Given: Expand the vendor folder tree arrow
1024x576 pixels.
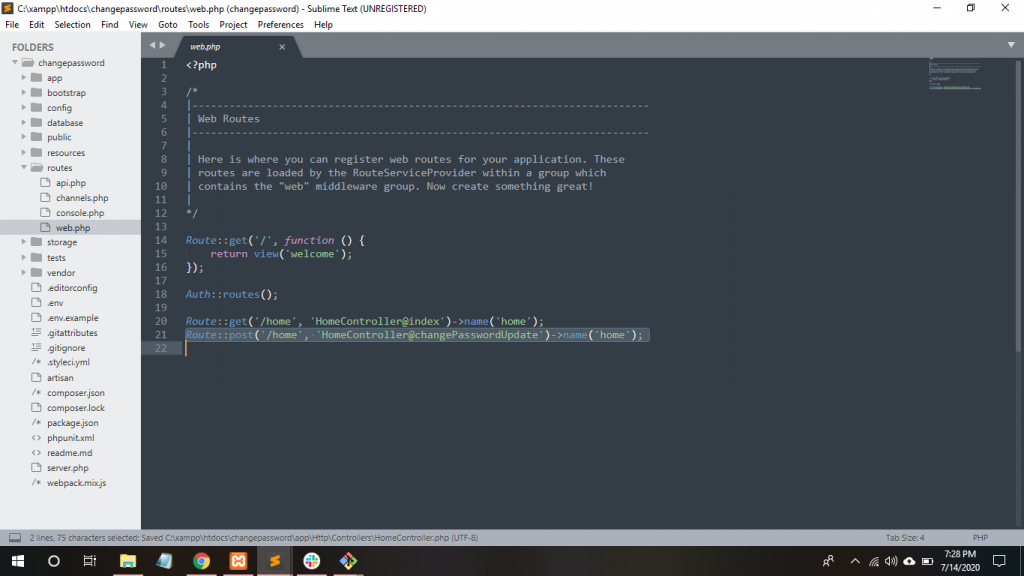Looking at the screenshot, I should click(24, 273).
